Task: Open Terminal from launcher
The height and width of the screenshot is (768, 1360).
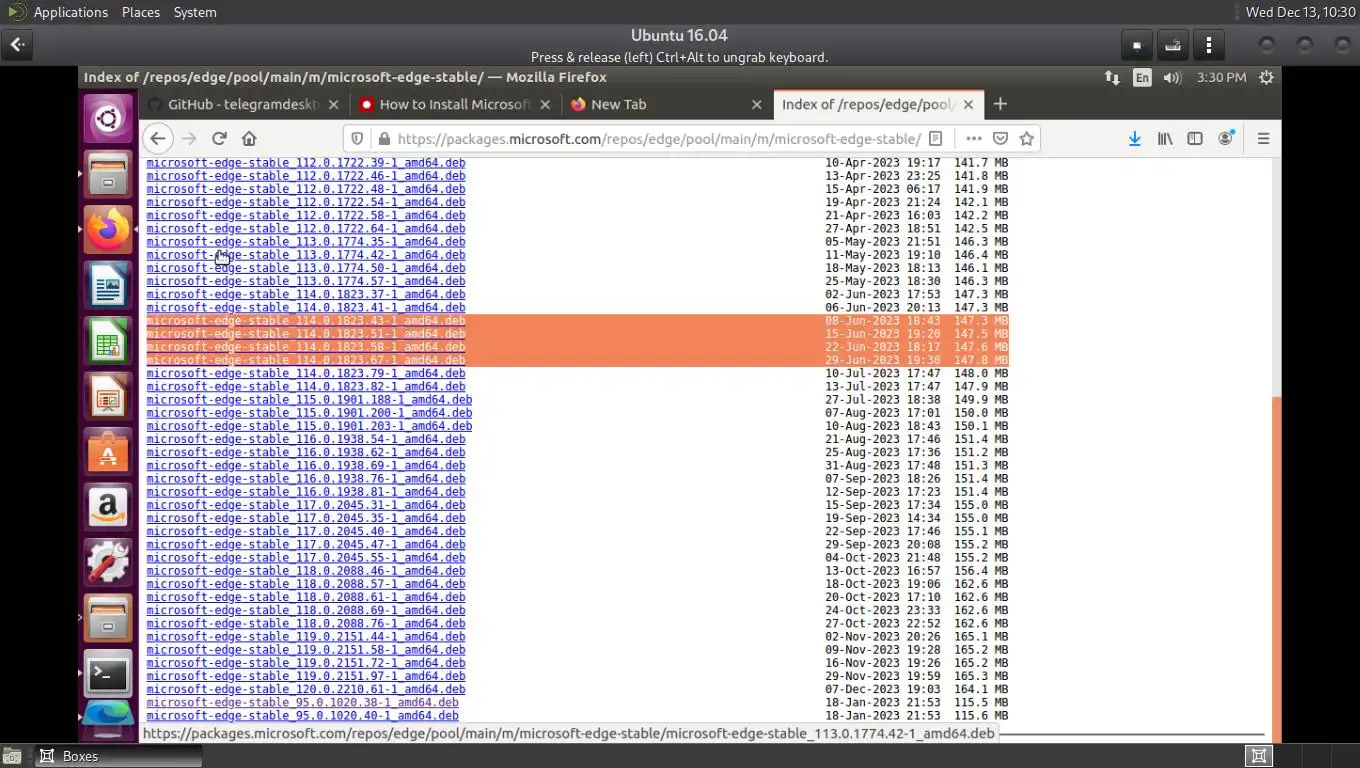Action: pos(108,674)
